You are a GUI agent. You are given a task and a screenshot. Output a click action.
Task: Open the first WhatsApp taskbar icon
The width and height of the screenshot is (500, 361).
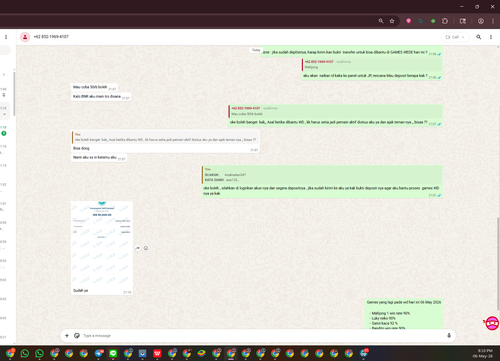[25, 353]
